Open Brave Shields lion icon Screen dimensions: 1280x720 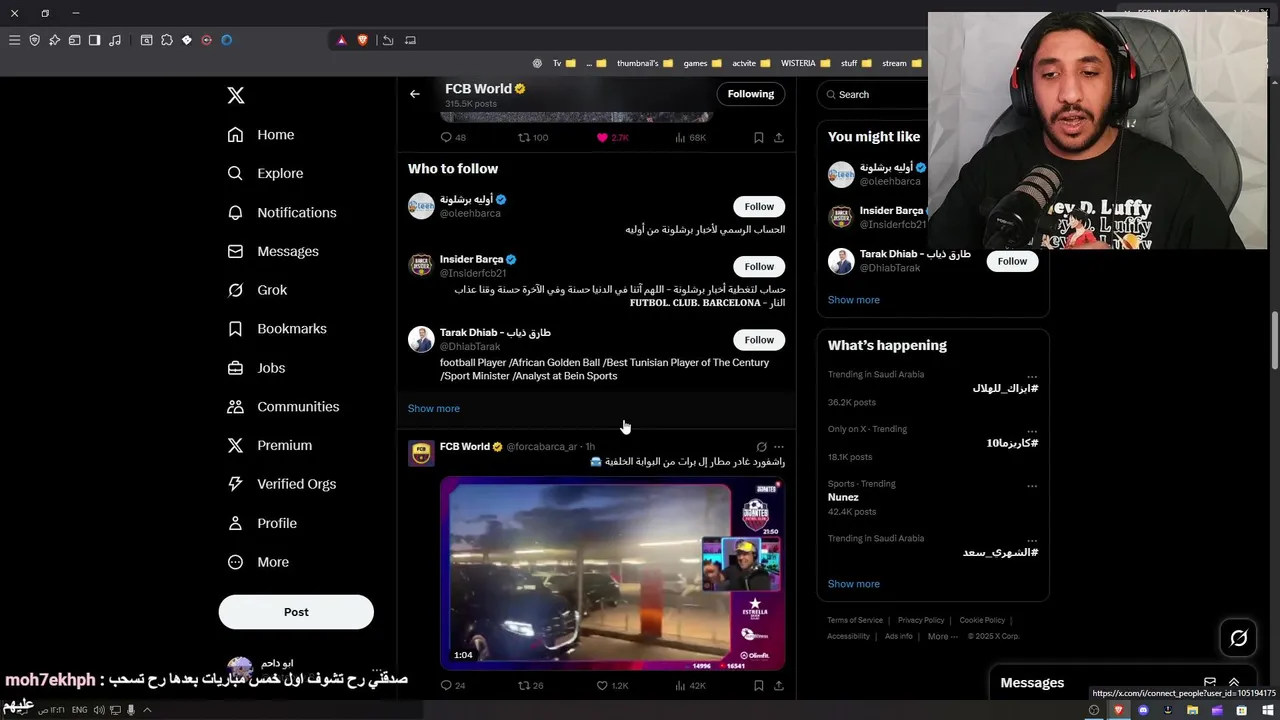[x=362, y=40]
